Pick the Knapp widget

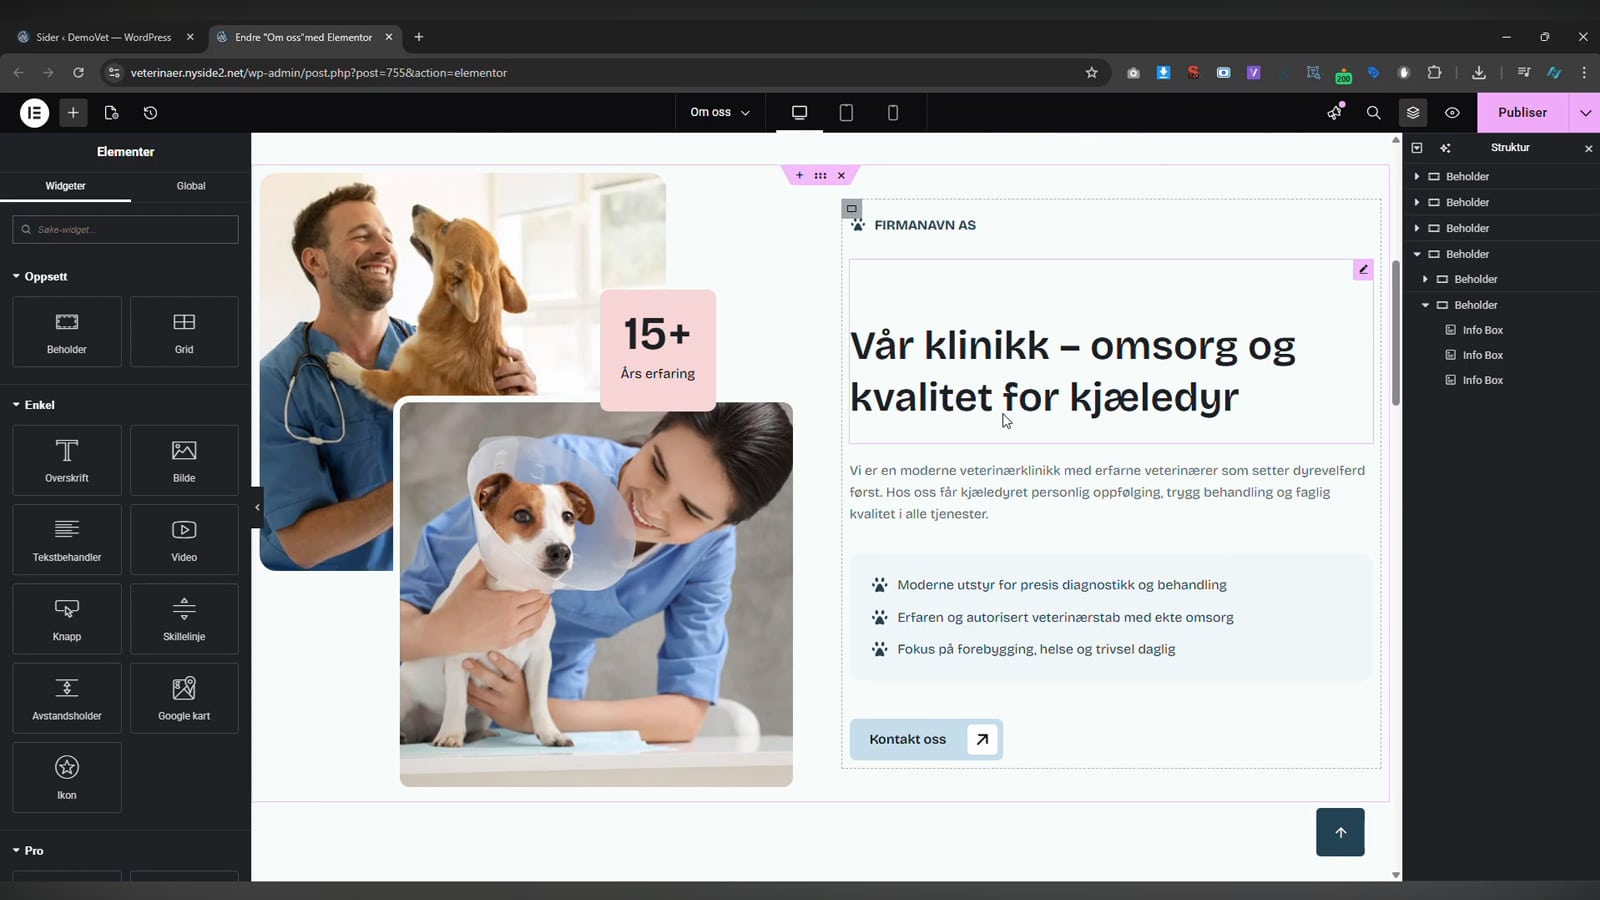coord(67,619)
